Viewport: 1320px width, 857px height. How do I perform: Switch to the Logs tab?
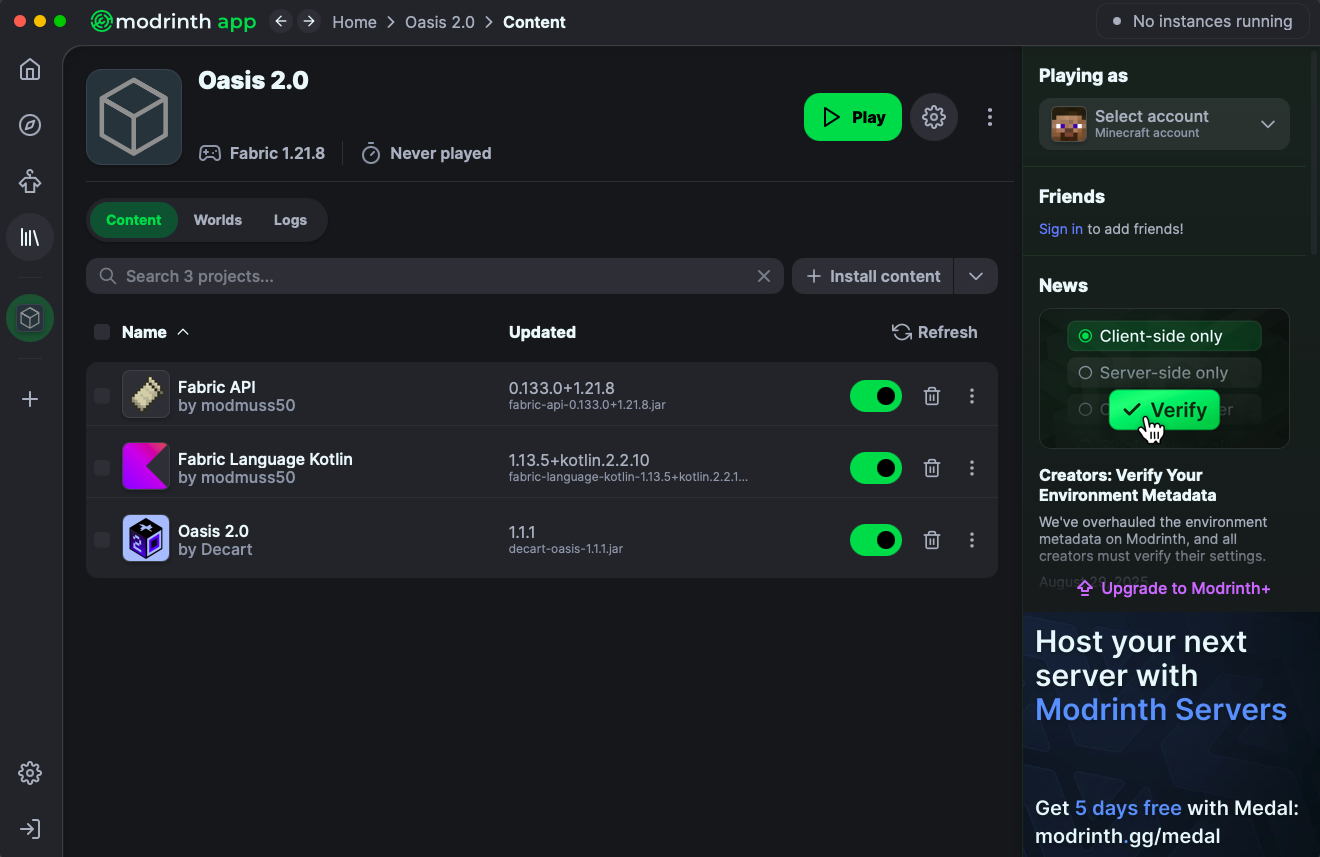(x=290, y=220)
